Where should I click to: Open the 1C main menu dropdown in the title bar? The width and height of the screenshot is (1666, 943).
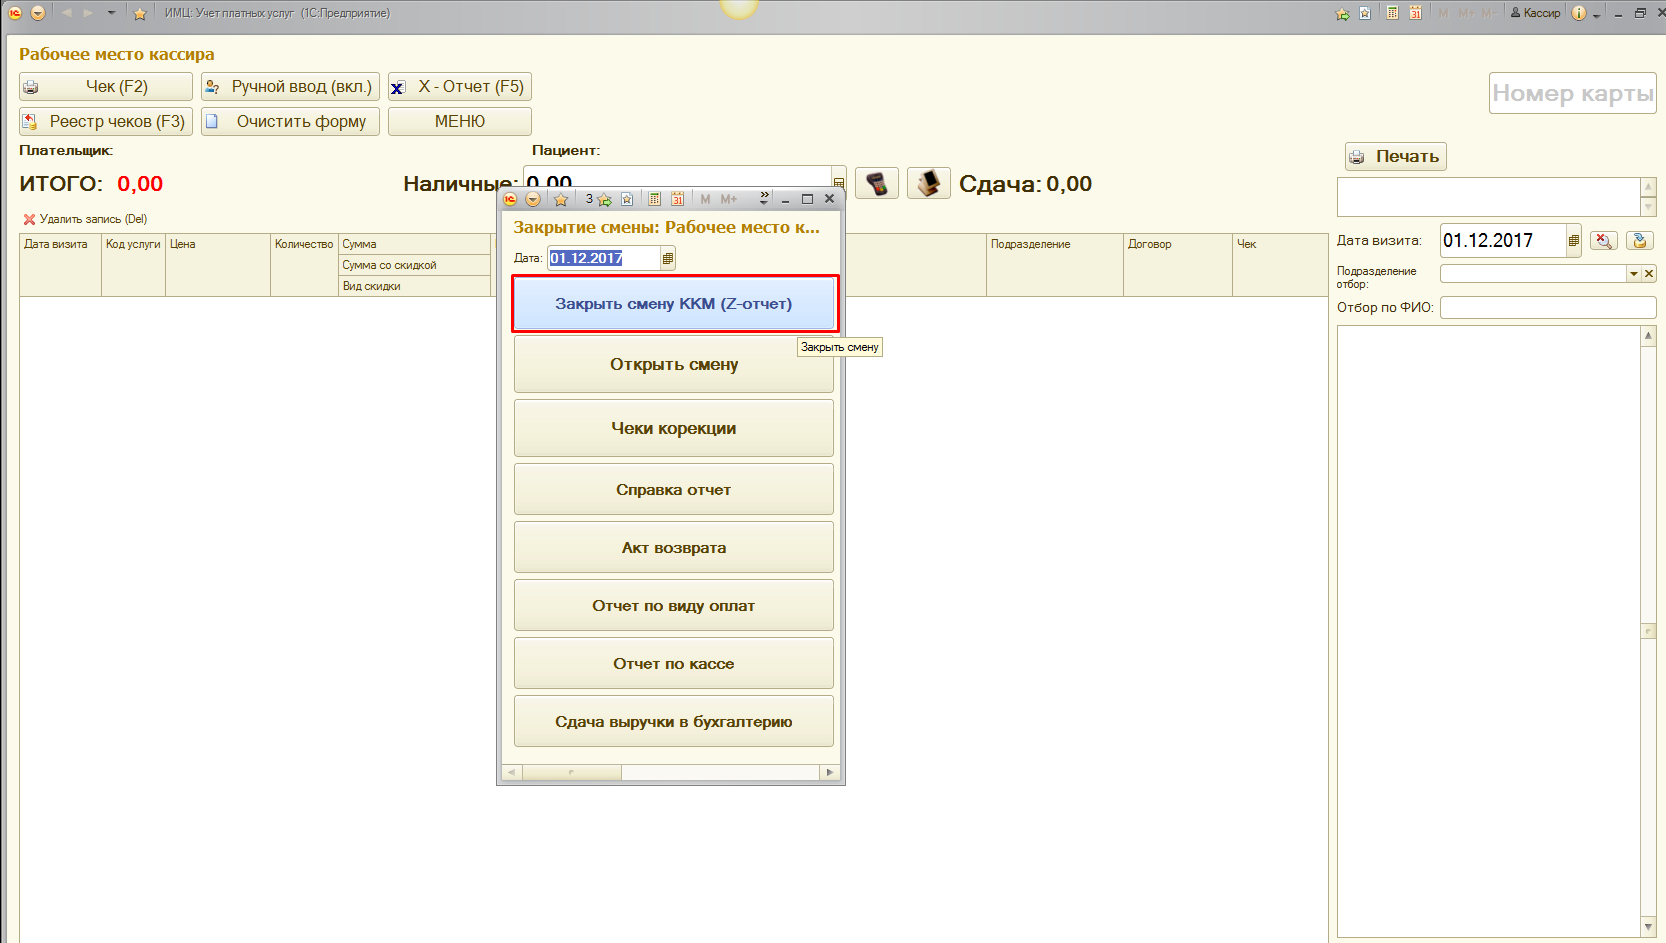click(38, 13)
